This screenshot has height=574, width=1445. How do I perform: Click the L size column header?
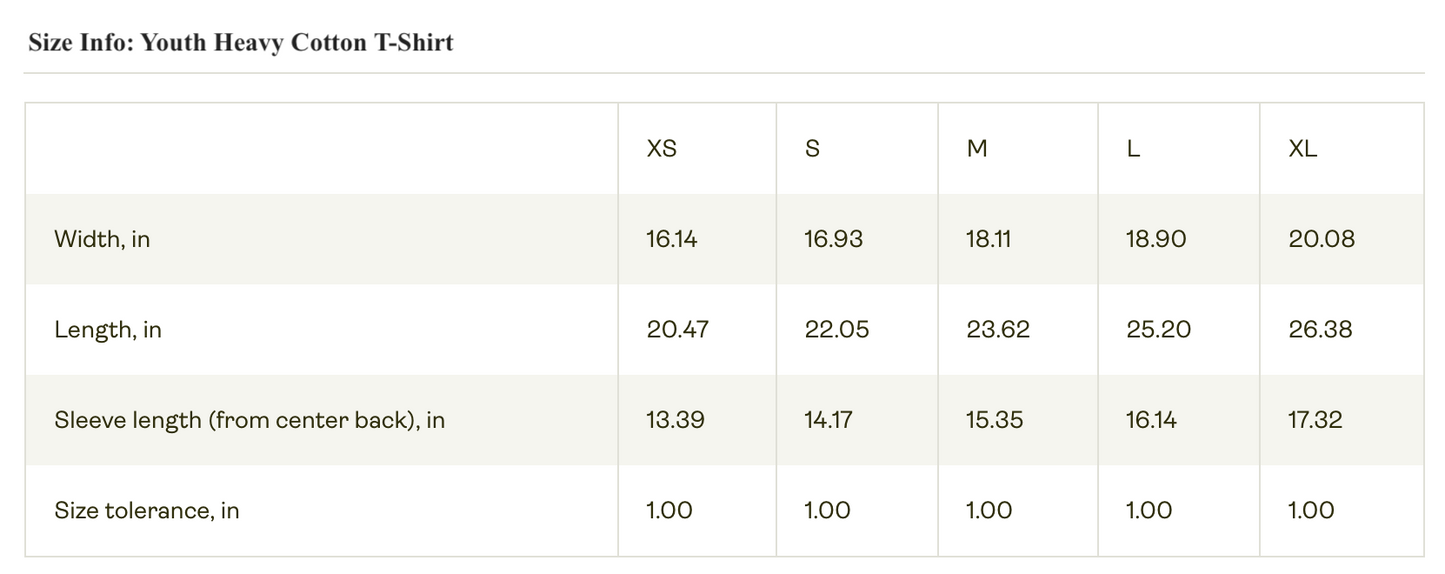[x=1133, y=149]
